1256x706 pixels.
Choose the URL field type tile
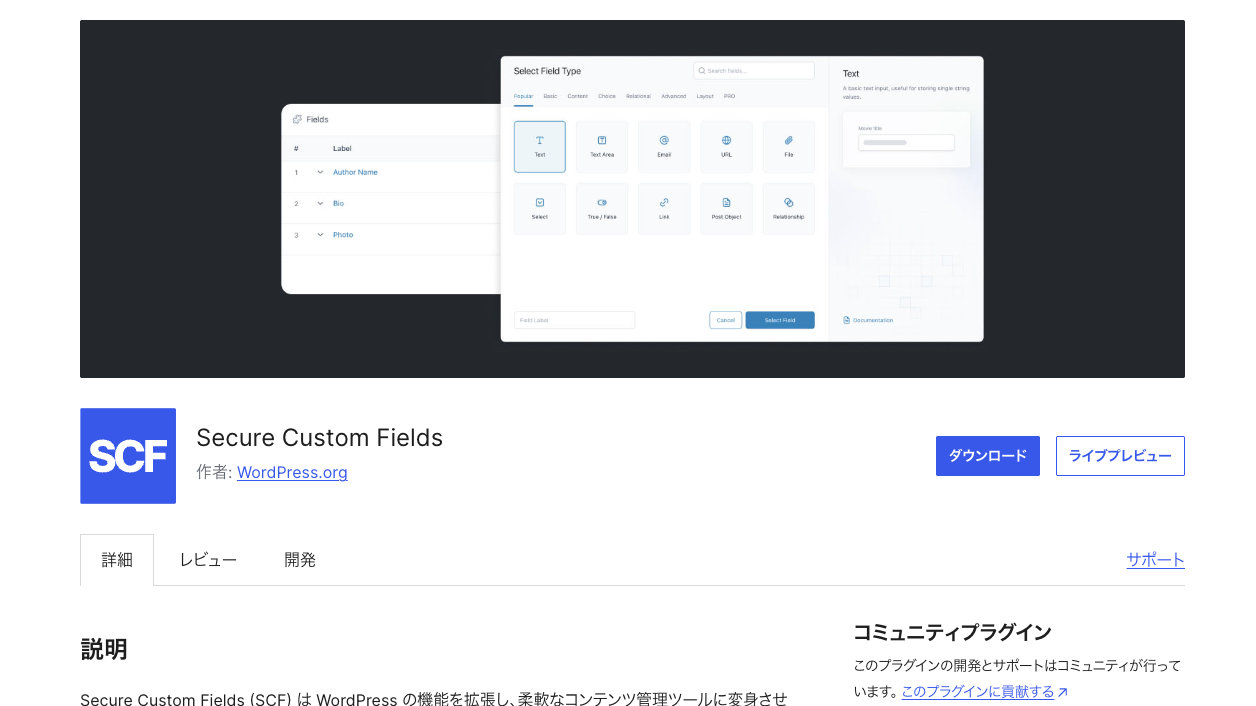726,147
